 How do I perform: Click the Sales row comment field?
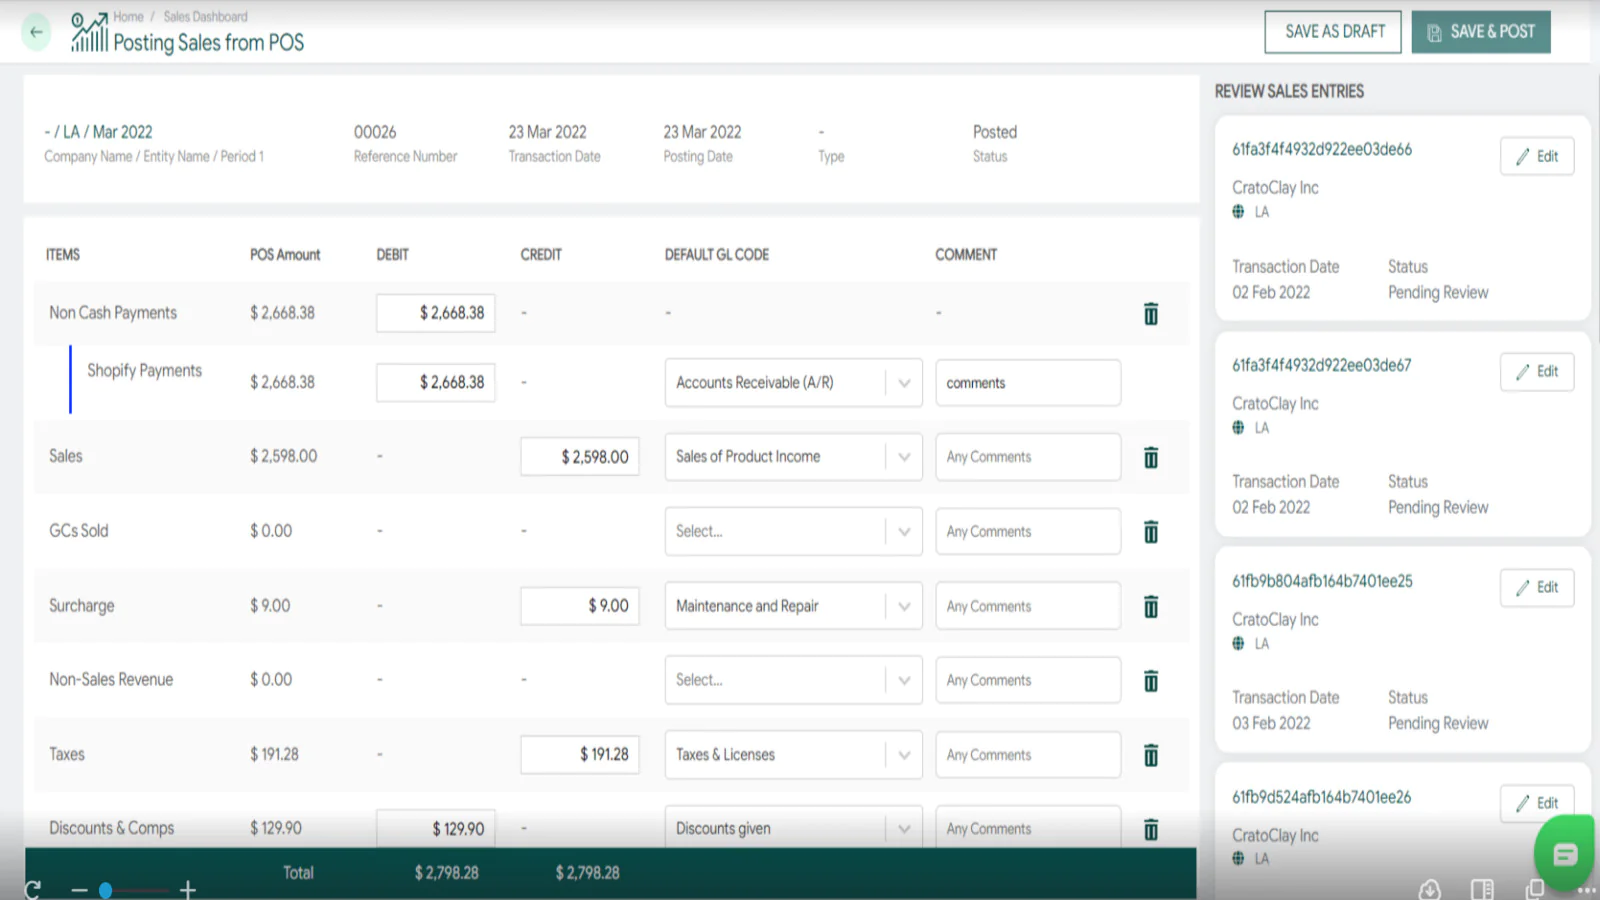pos(1027,457)
